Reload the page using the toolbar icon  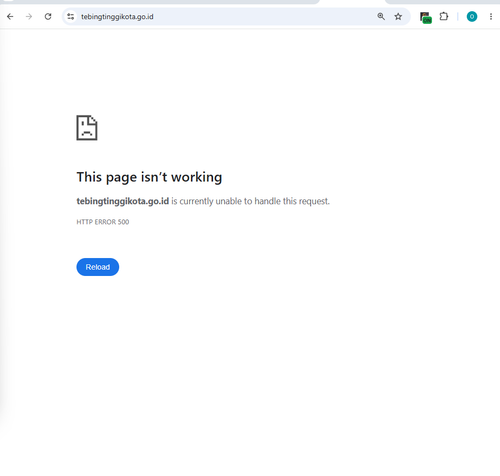(x=48, y=16)
